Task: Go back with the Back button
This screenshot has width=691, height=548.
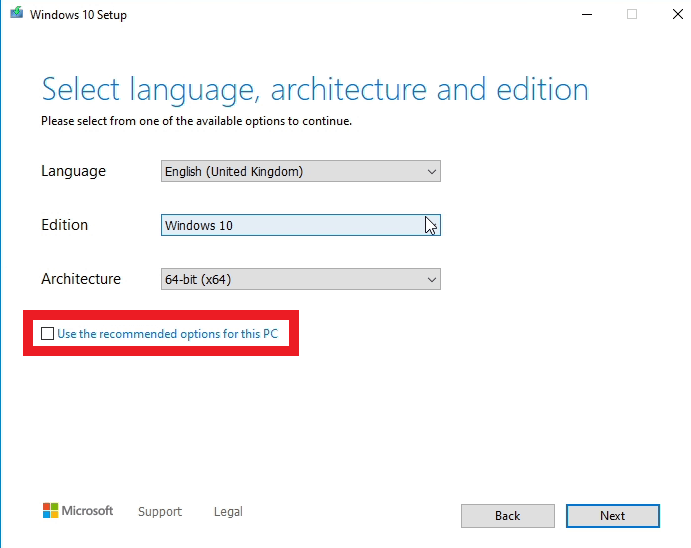Action: click(x=508, y=515)
